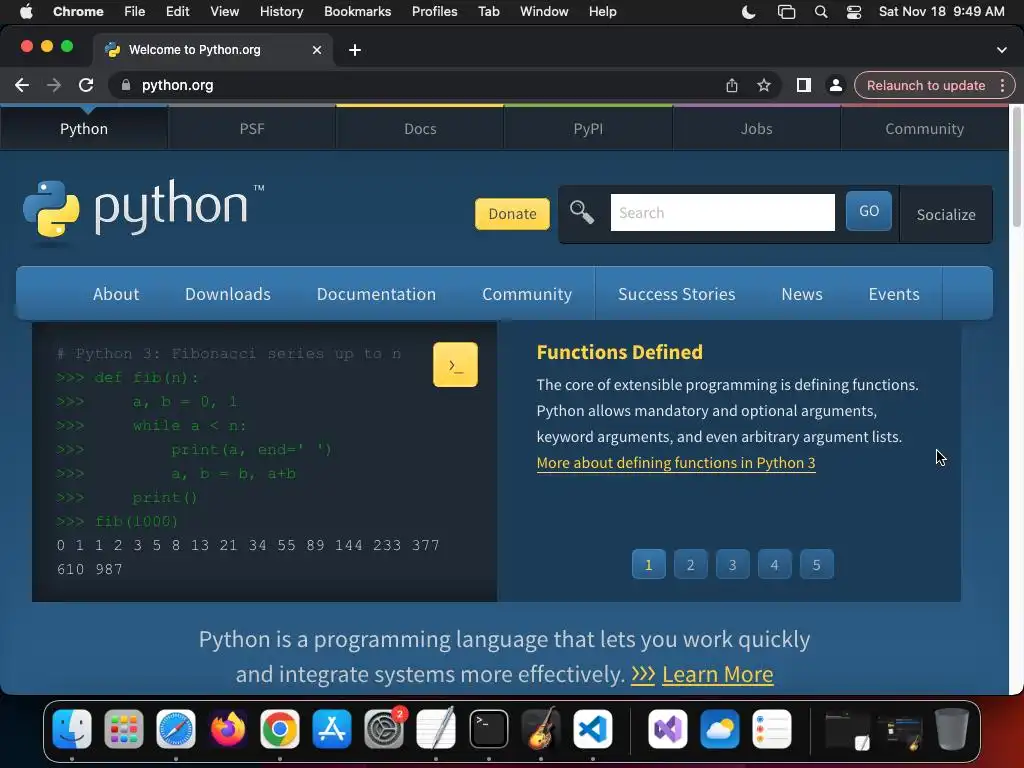The image size is (1024, 768).
Task: Bookmark this page with the star icon
Action: 764,86
